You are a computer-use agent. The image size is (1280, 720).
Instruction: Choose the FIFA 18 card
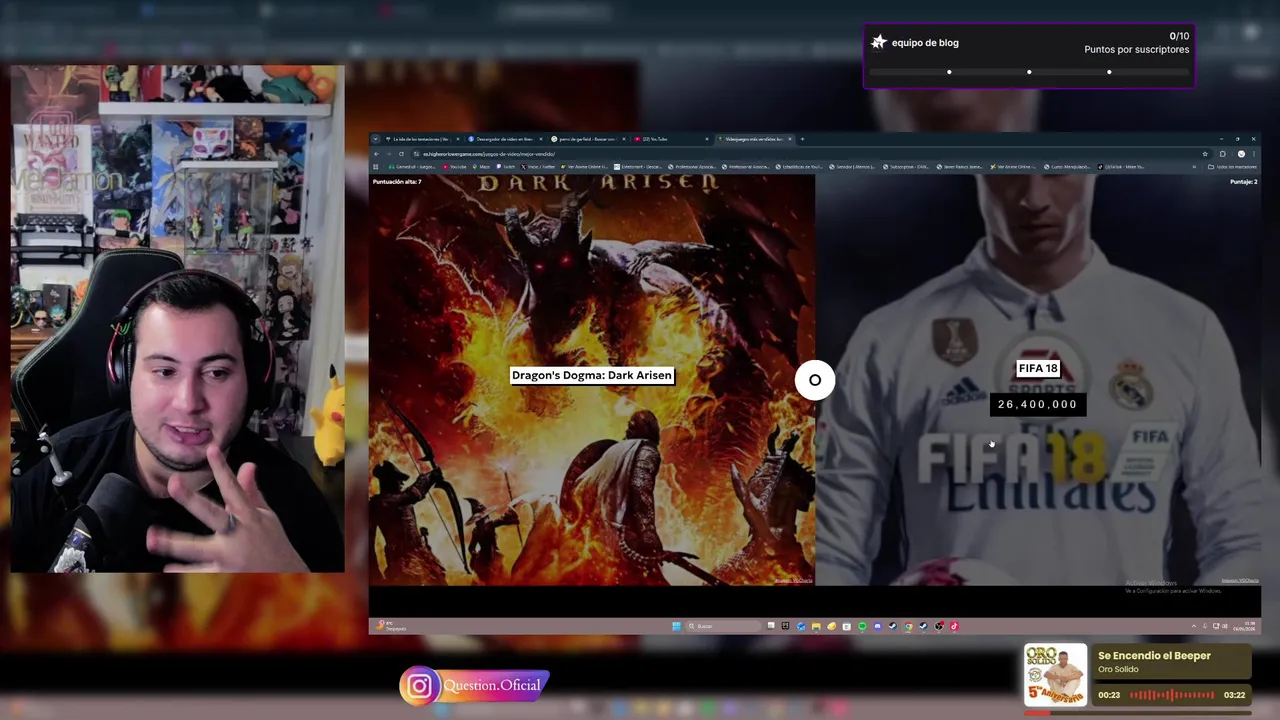[1038, 380]
